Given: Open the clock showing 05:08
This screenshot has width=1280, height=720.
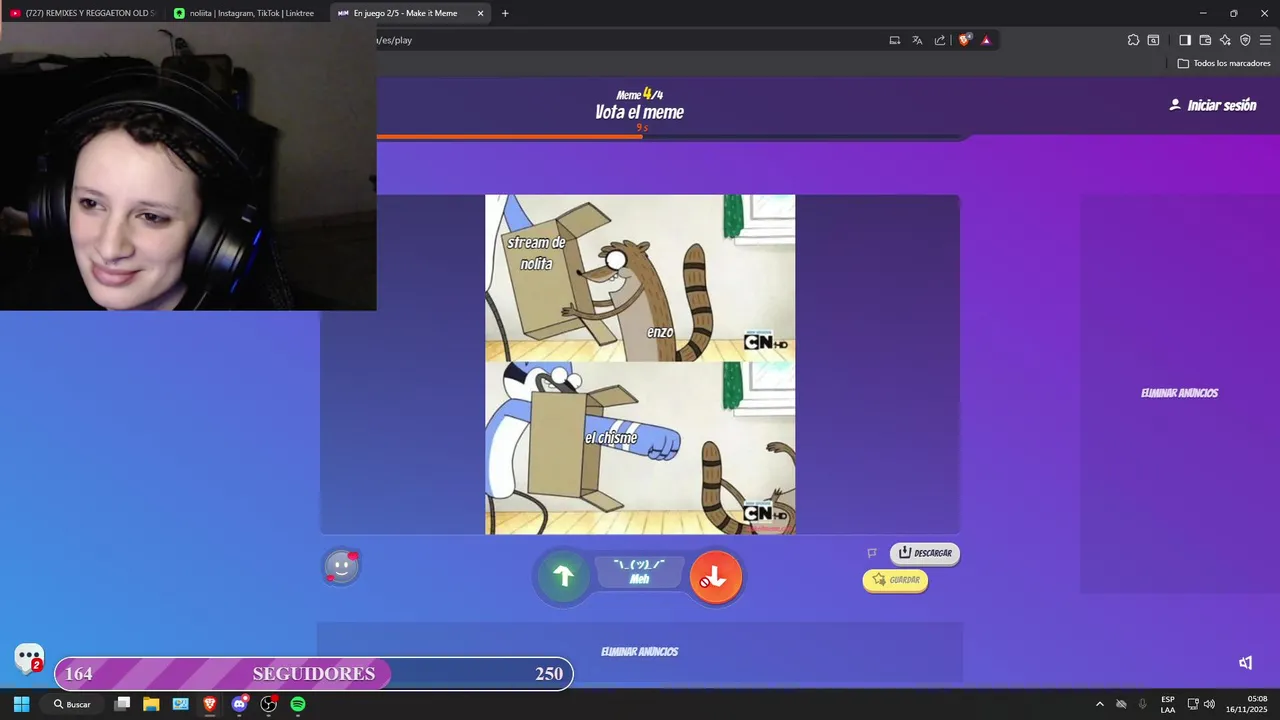Looking at the screenshot, I should (1247, 704).
